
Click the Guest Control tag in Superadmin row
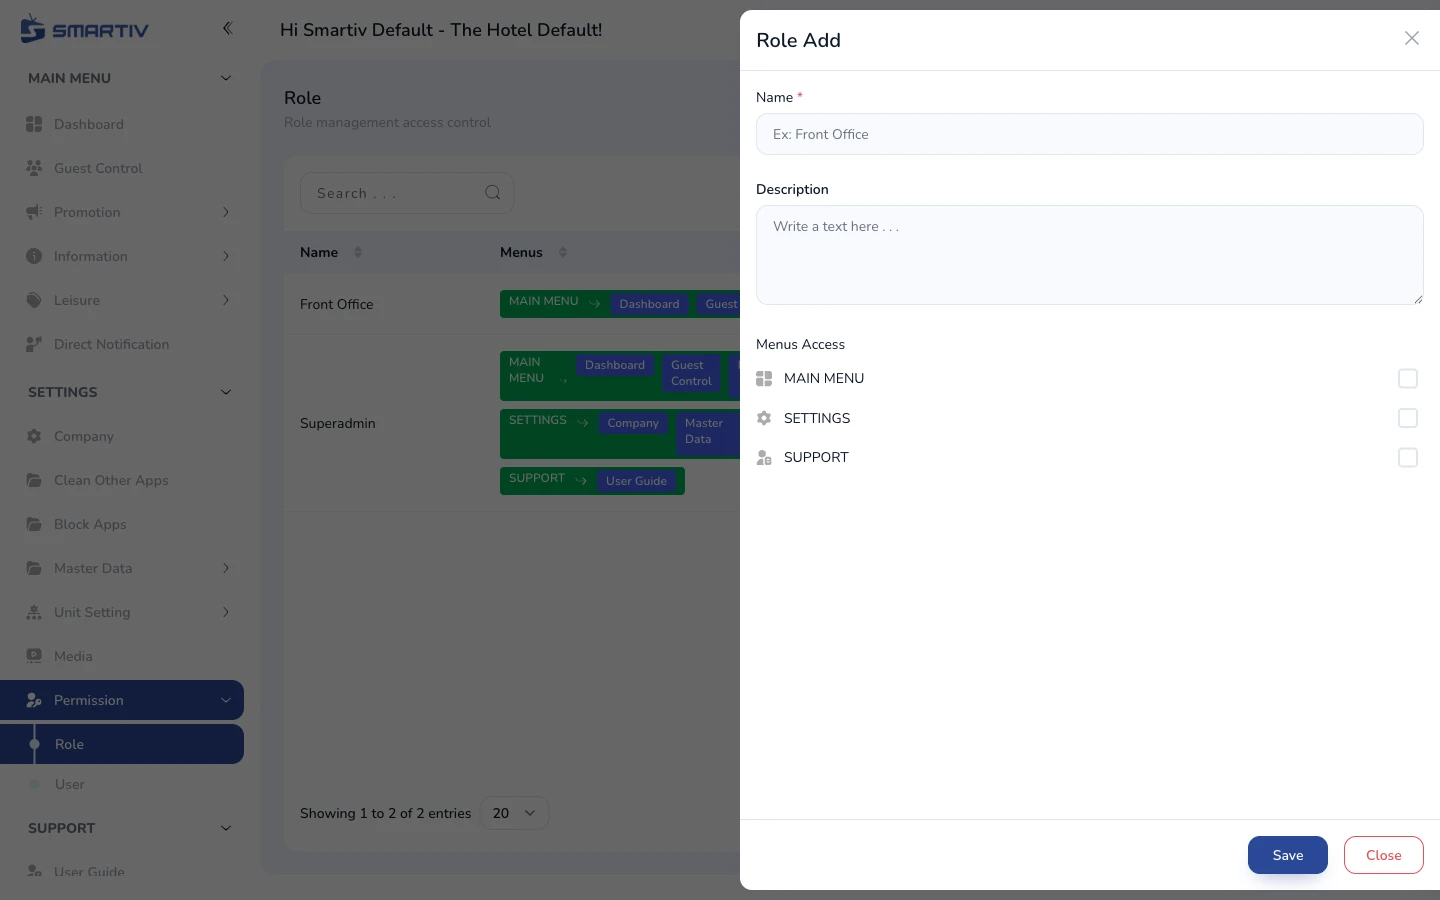[691, 373]
